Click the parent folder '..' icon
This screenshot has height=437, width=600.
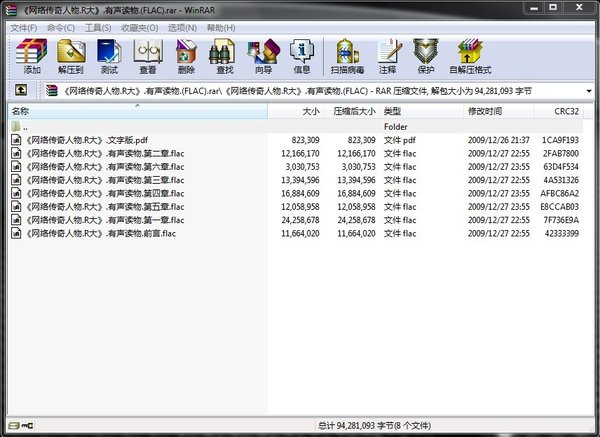coord(16,126)
